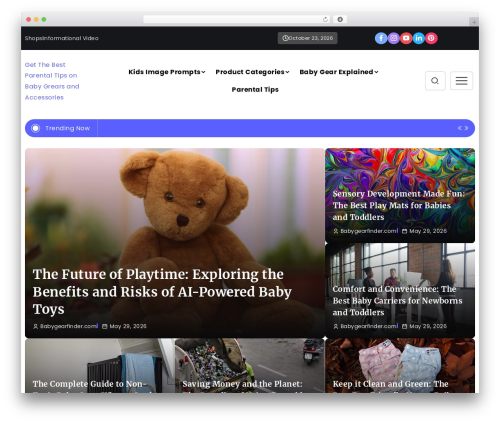Screen dimensions: 500x423
Task: Click the Trending Now label
Action: tap(67, 128)
